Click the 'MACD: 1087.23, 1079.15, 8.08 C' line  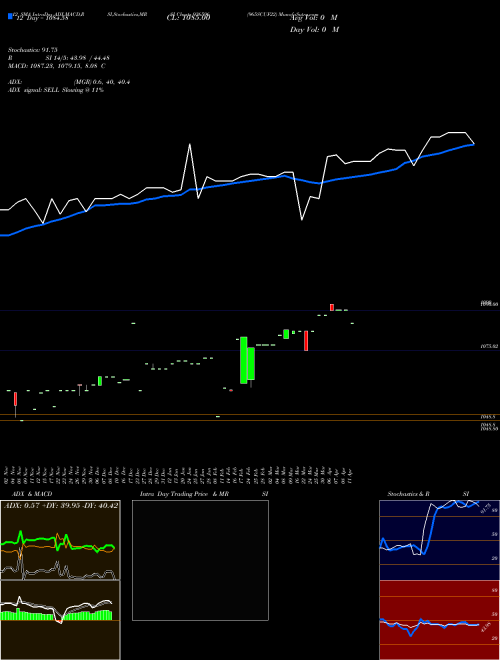[57, 66]
